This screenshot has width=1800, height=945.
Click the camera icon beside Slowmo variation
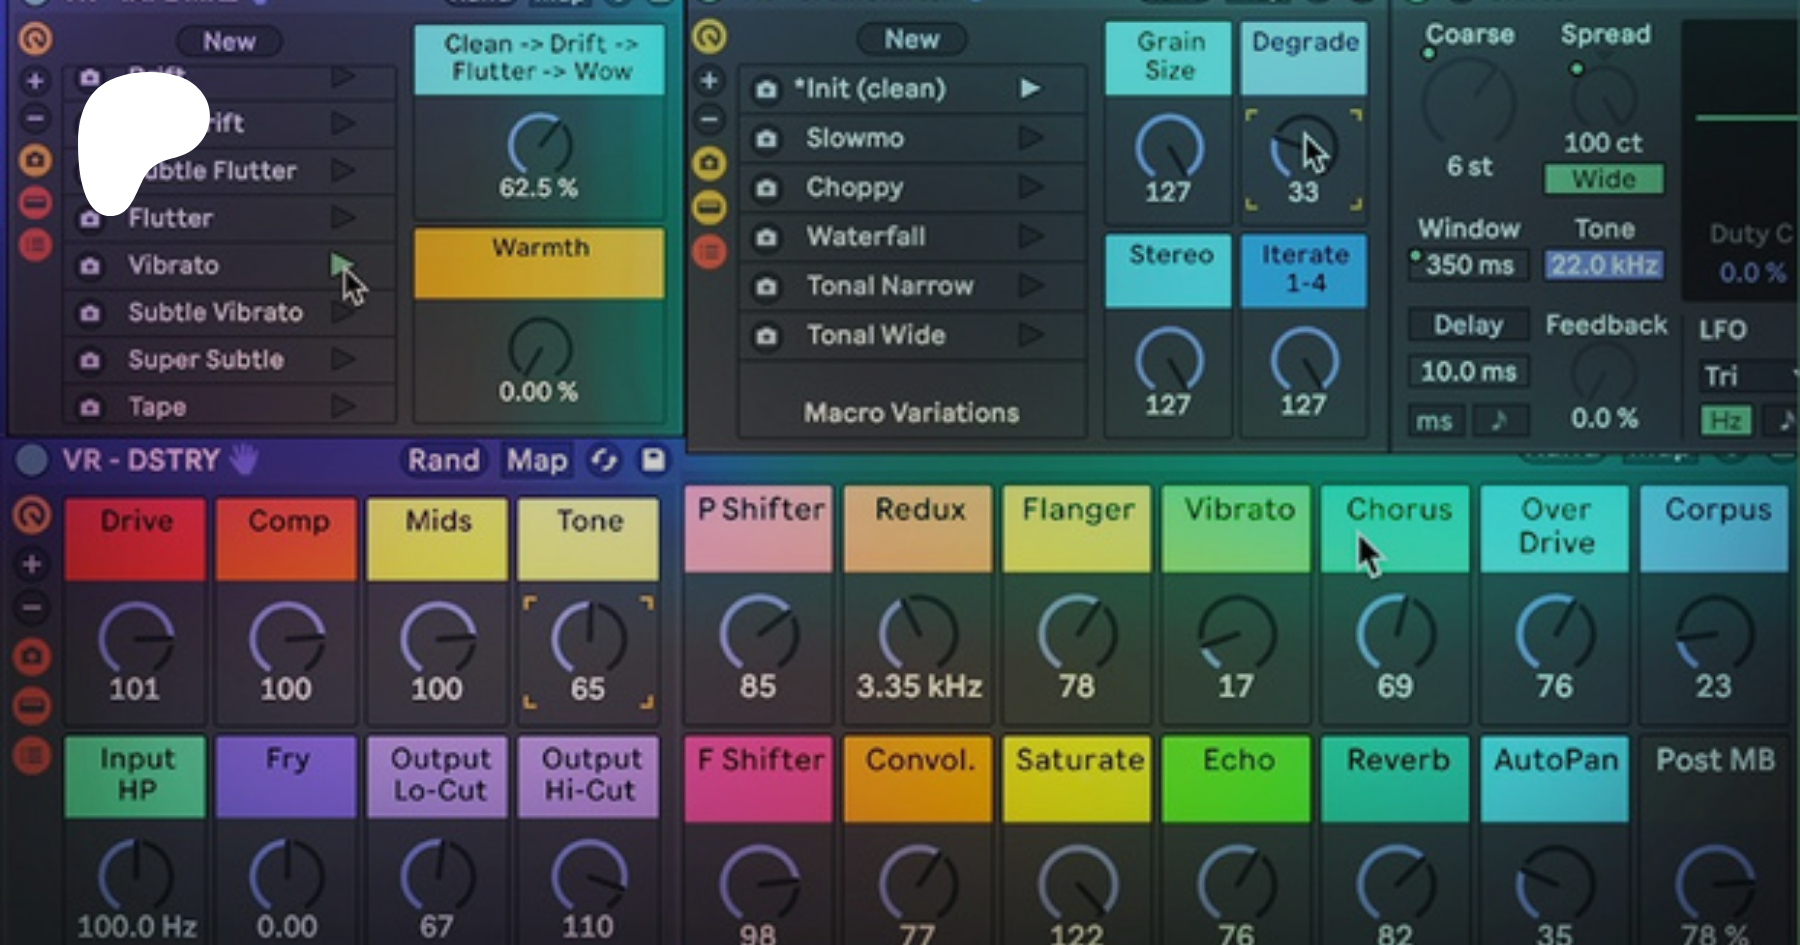coord(766,139)
